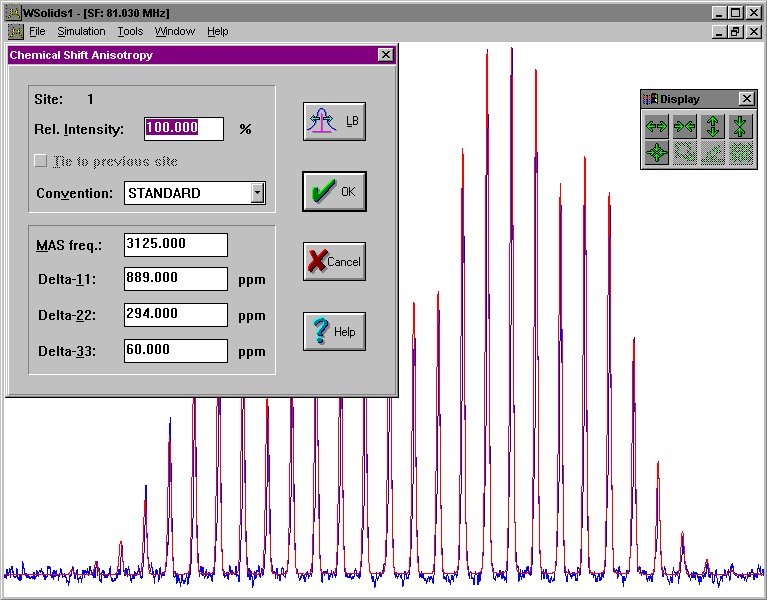
Task: Click the horizontal compress arrows icon
Action: pyautogui.click(x=684, y=126)
